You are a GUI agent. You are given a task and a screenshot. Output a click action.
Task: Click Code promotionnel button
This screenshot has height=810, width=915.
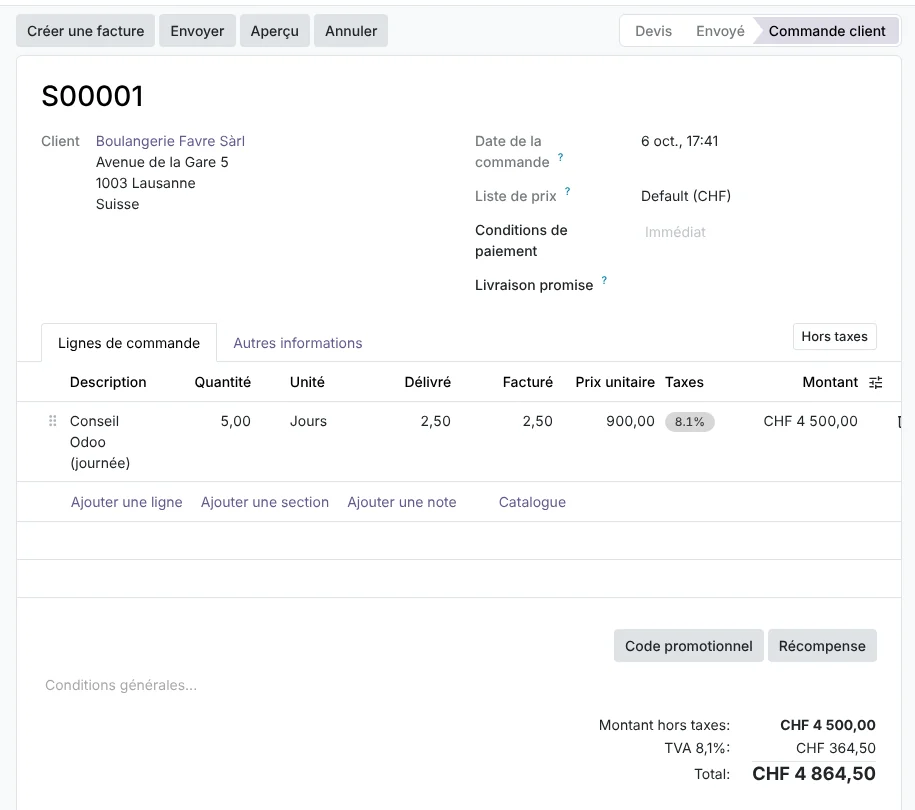689,646
